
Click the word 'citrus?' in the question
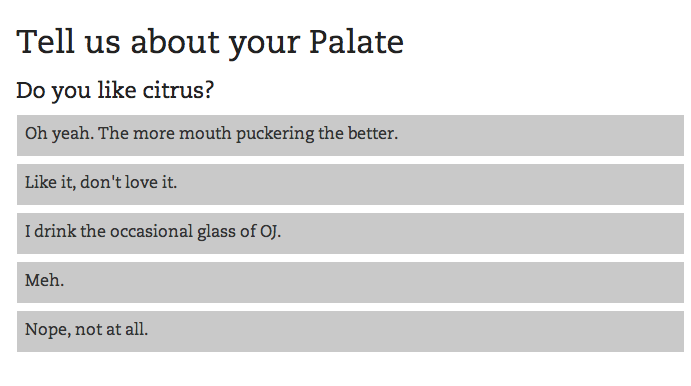pyautogui.click(x=178, y=90)
